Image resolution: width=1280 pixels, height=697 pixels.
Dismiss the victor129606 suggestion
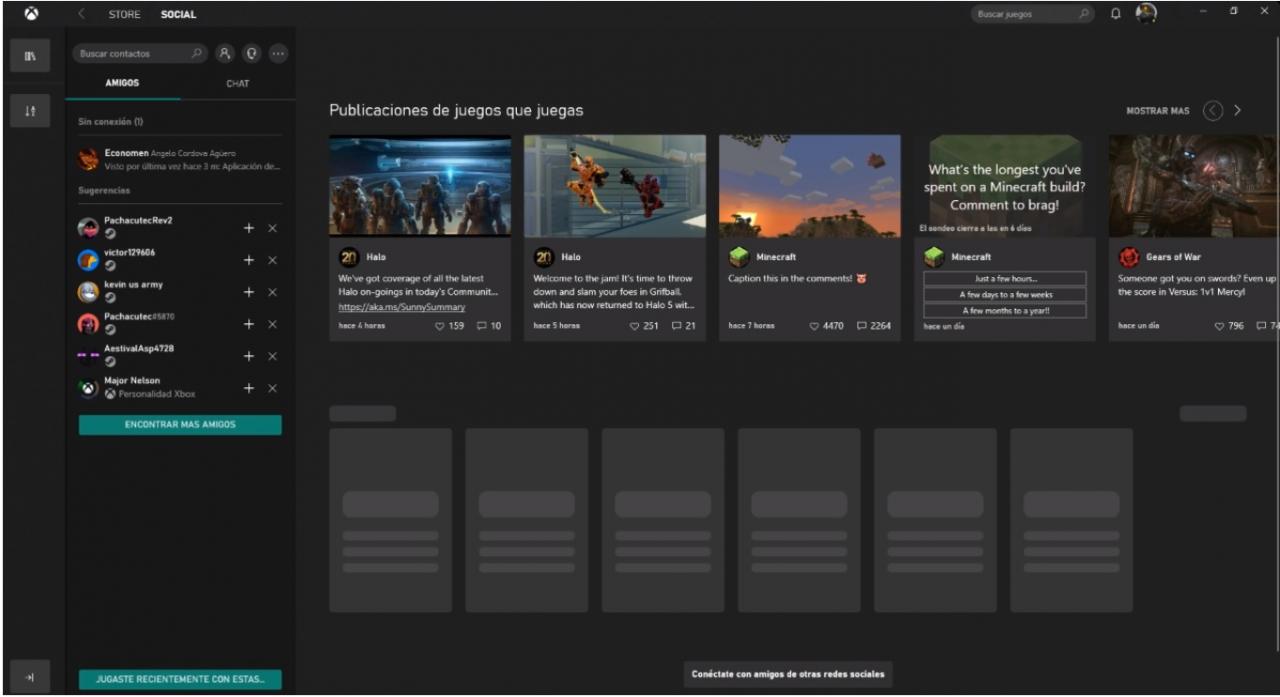[272, 260]
